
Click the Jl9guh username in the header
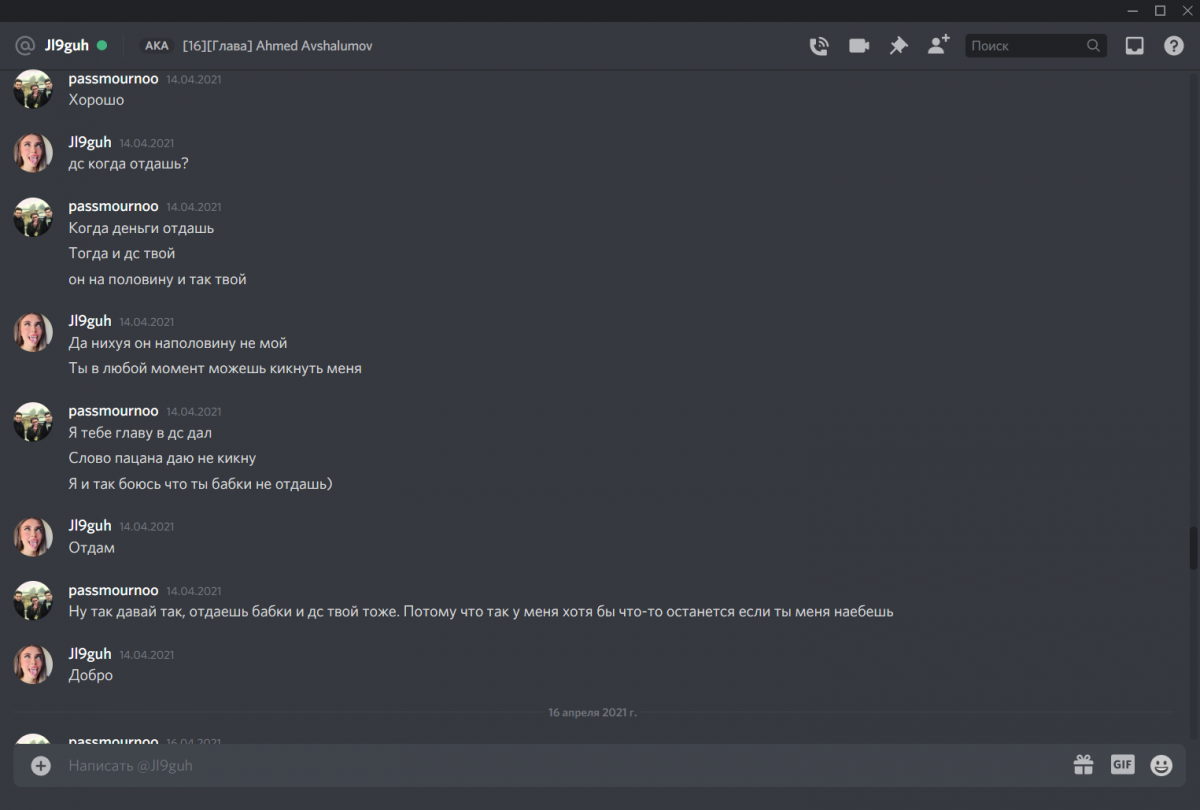coord(67,45)
